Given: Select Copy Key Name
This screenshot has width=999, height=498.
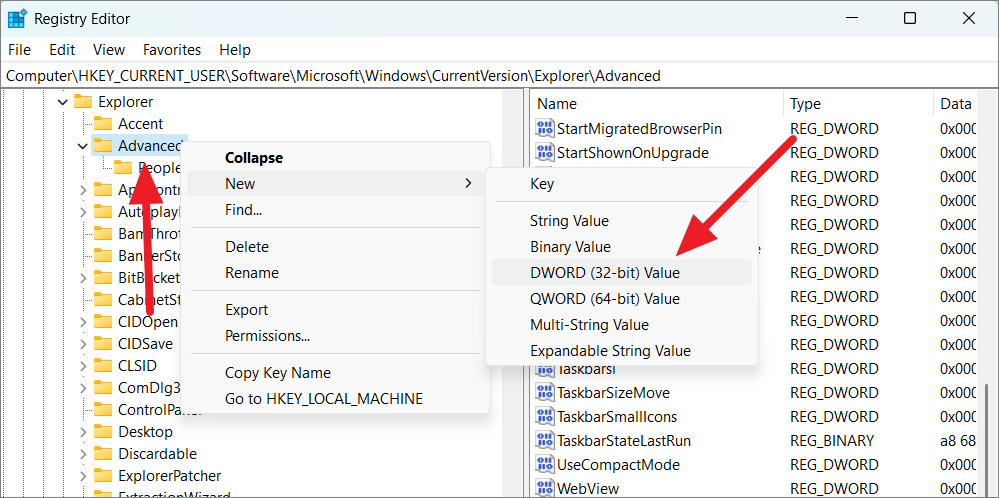Looking at the screenshot, I should (x=336, y=373).
